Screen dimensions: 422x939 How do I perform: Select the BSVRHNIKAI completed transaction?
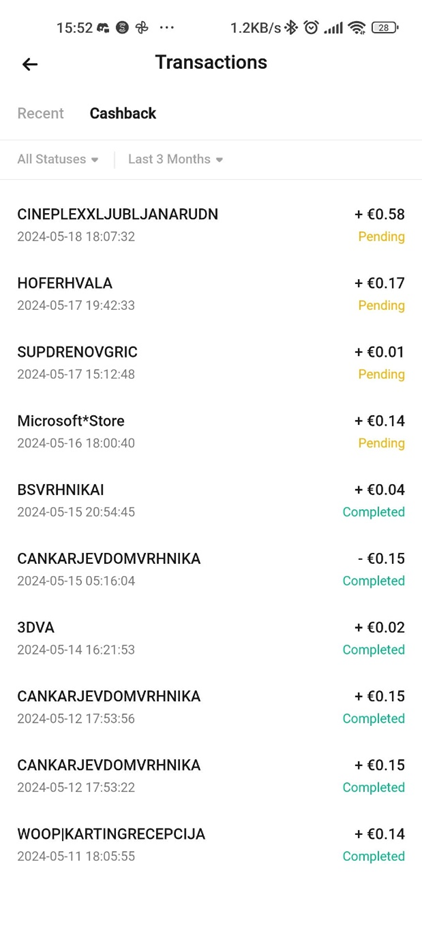pyautogui.click(x=211, y=501)
